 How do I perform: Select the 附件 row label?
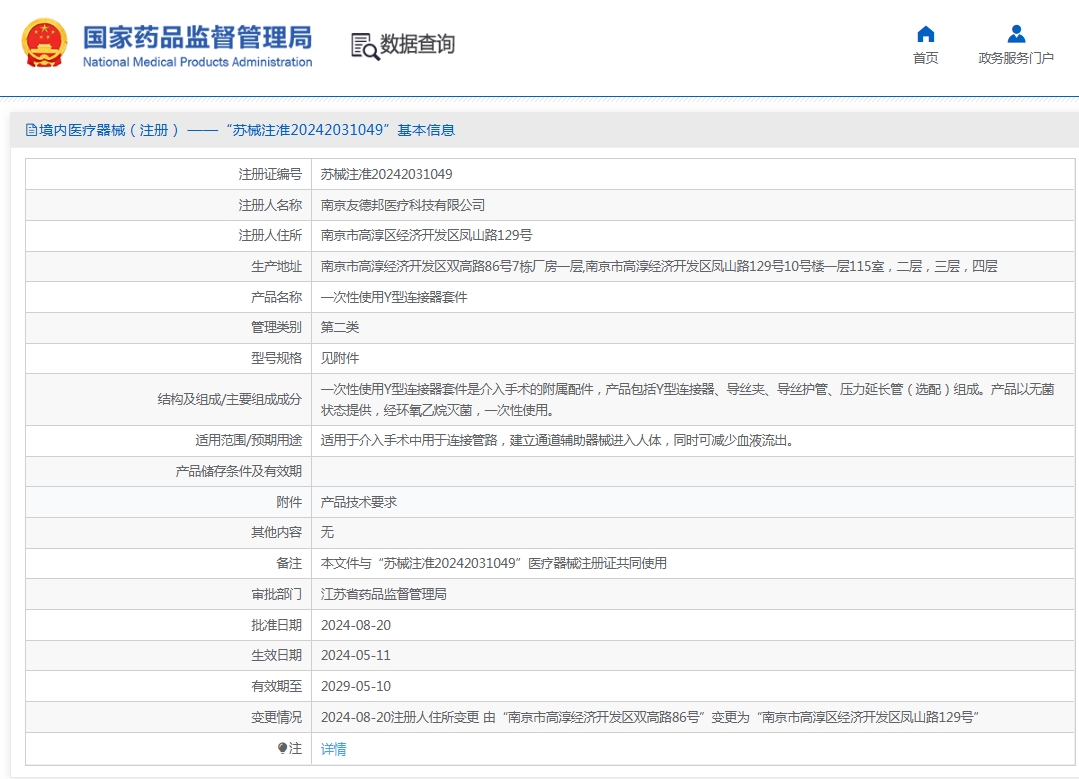[289, 502]
